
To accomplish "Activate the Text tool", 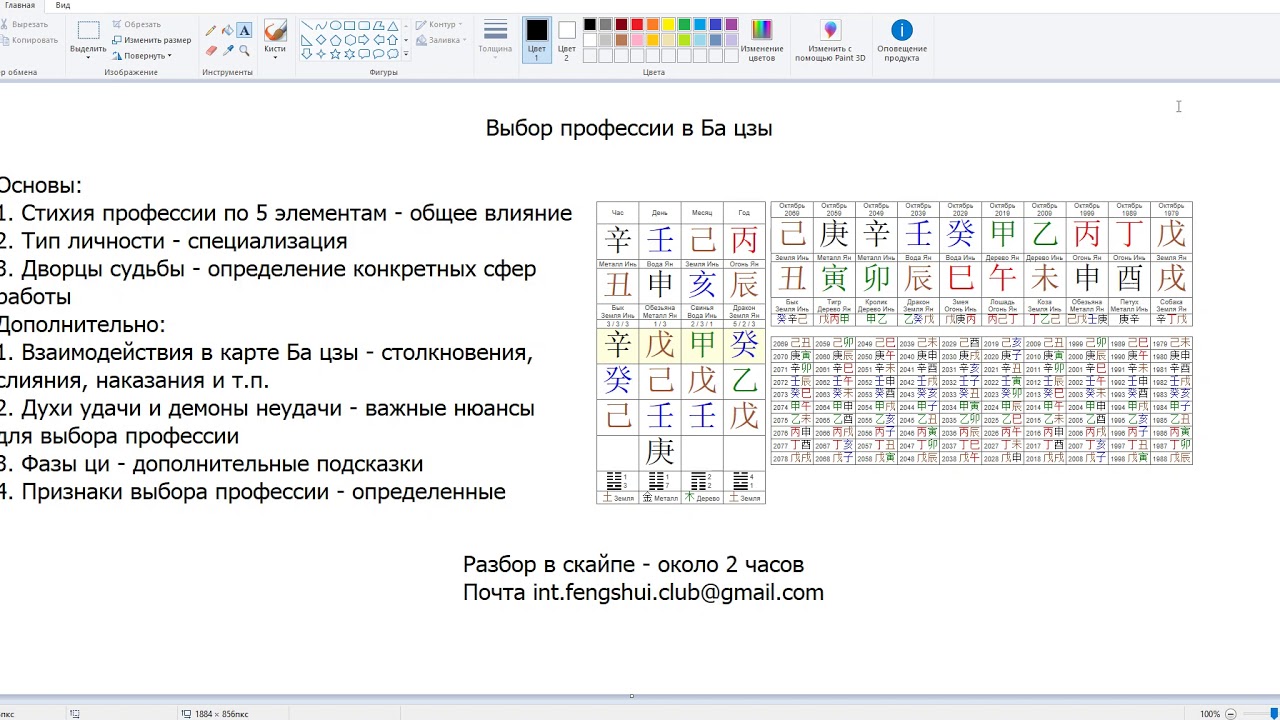I will [244, 31].
